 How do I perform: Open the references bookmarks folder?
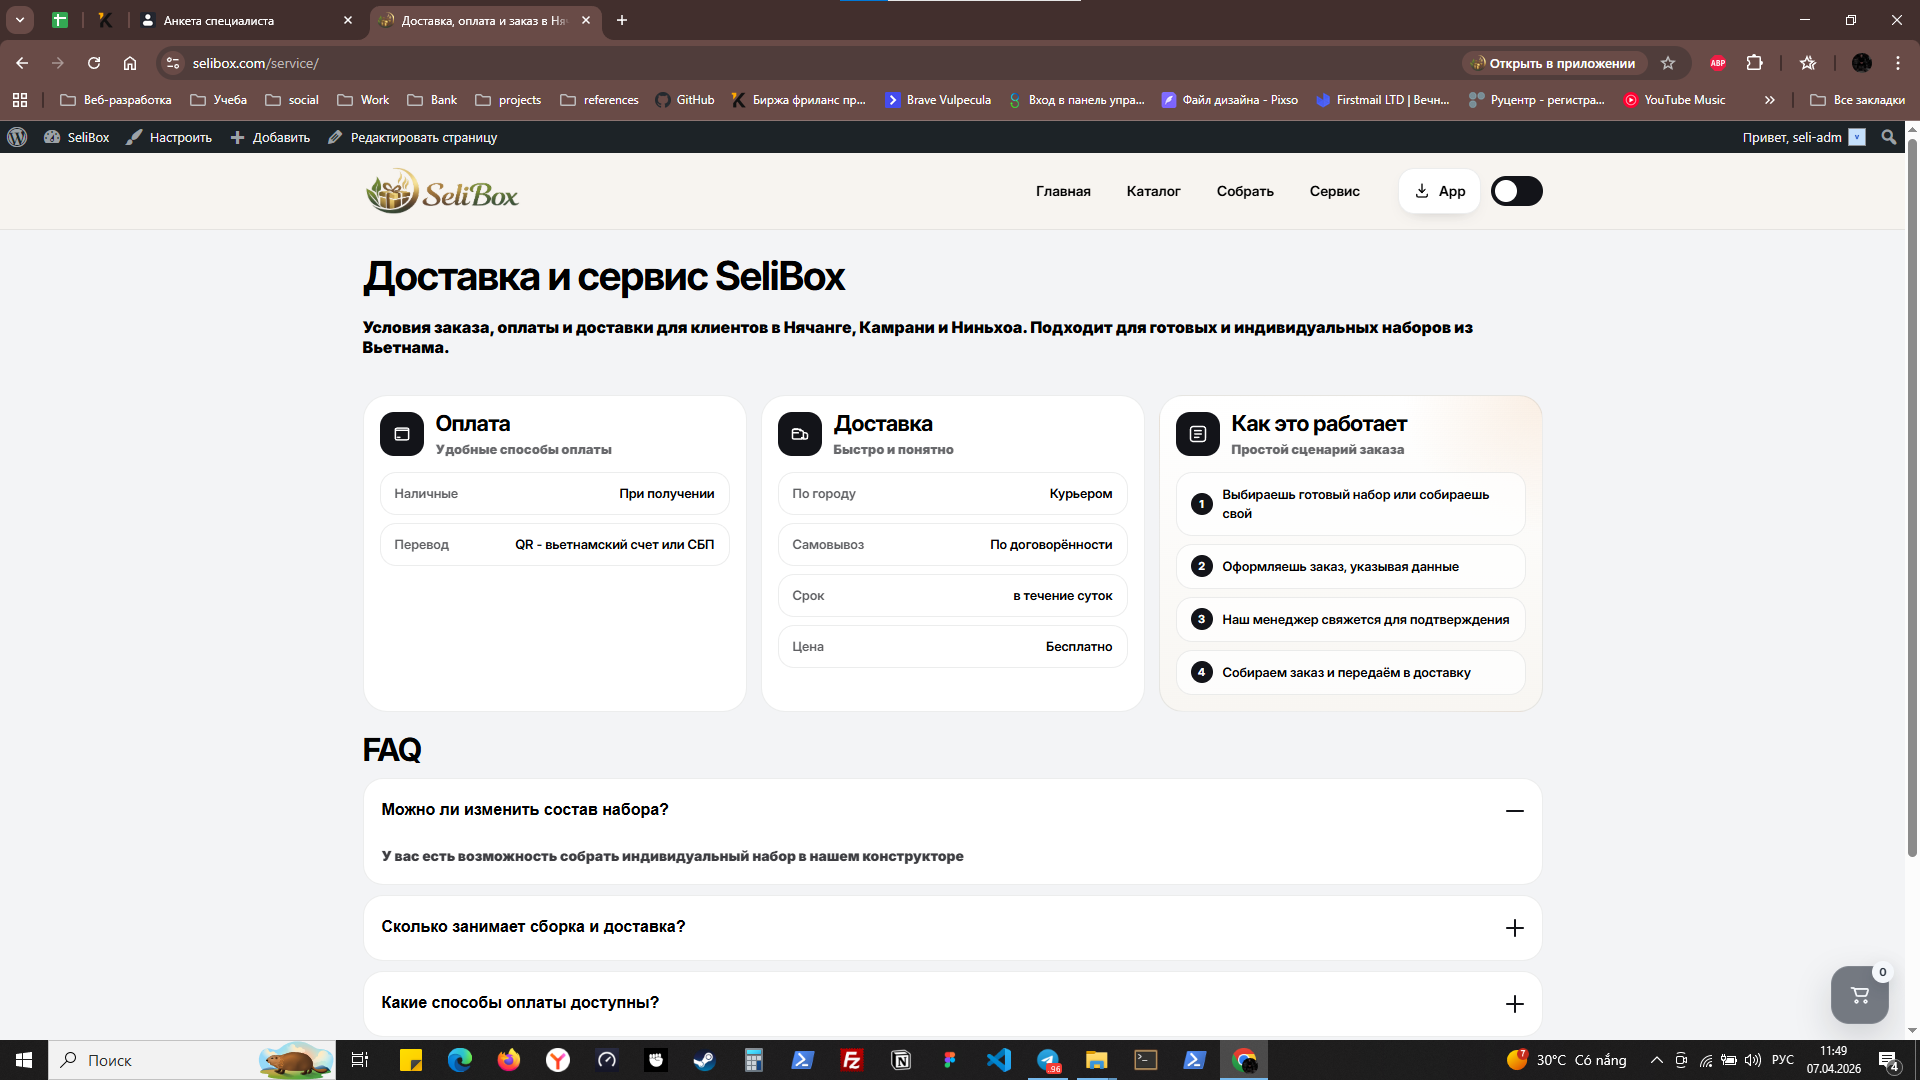click(599, 100)
